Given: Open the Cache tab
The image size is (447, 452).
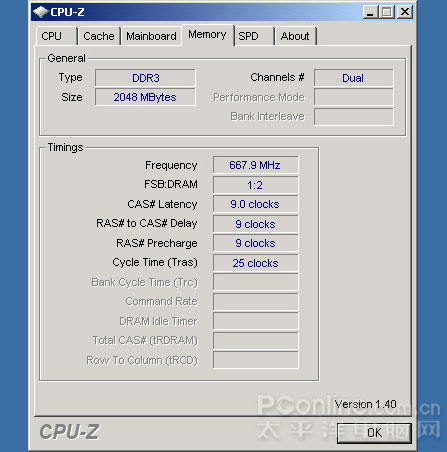Looking at the screenshot, I should (x=99, y=36).
